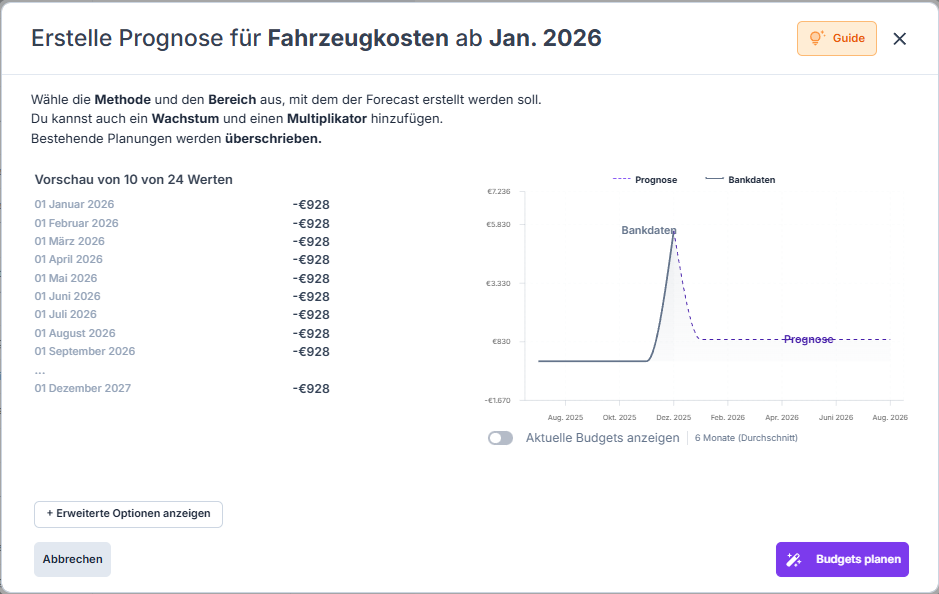Click the 6 Monate (Durchschnitt) label

(745, 438)
